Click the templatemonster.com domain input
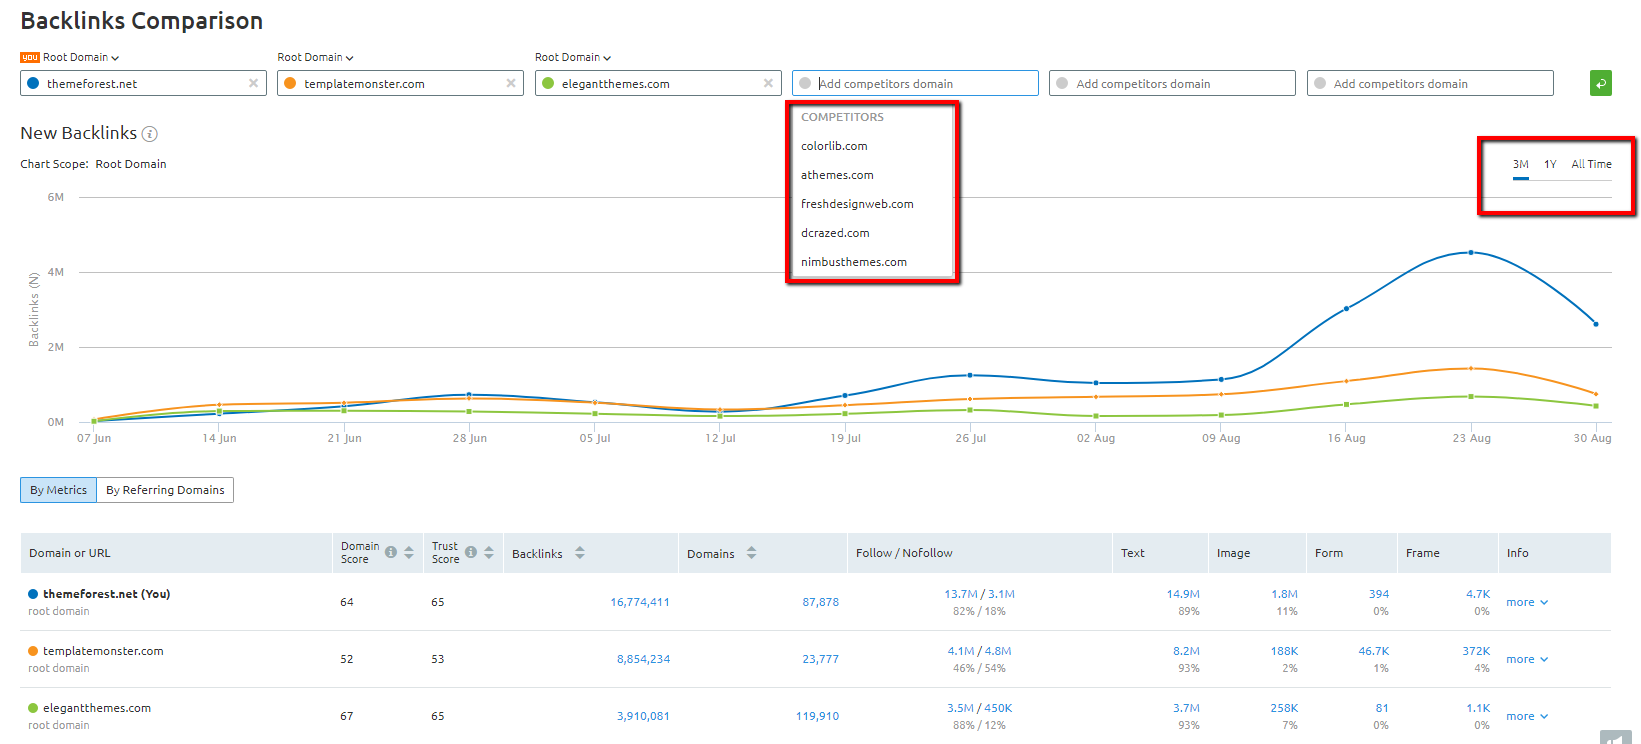Screen dimensions: 1641x744 [400, 83]
